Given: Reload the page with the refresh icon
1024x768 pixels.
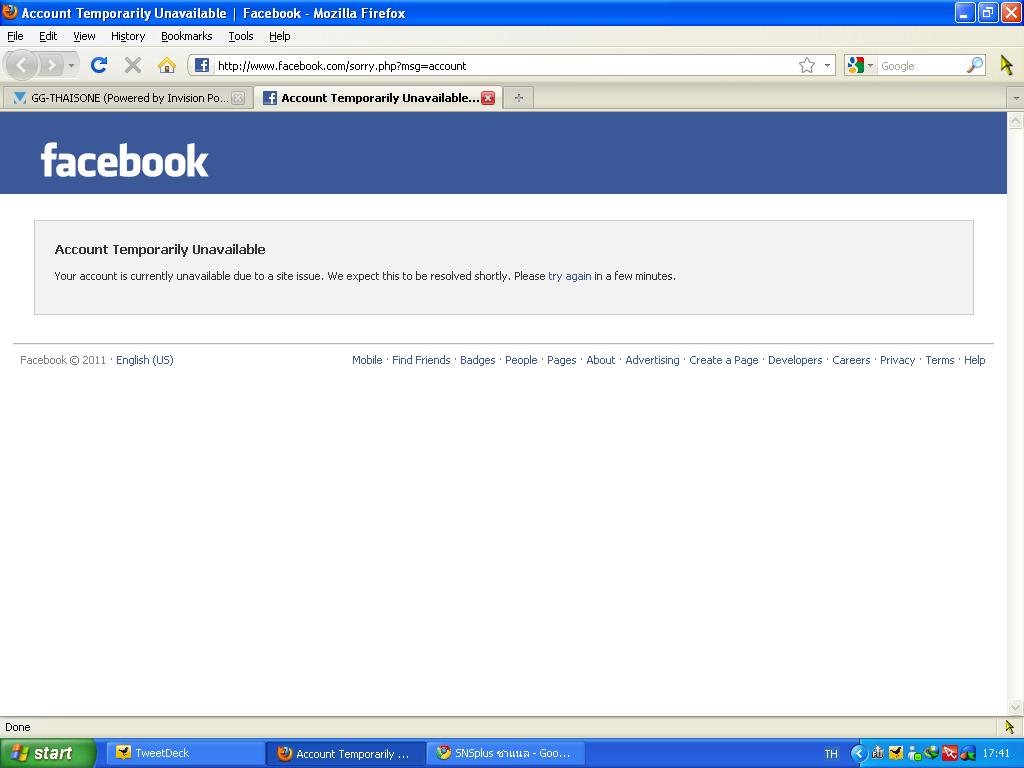Looking at the screenshot, I should (99, 65).
